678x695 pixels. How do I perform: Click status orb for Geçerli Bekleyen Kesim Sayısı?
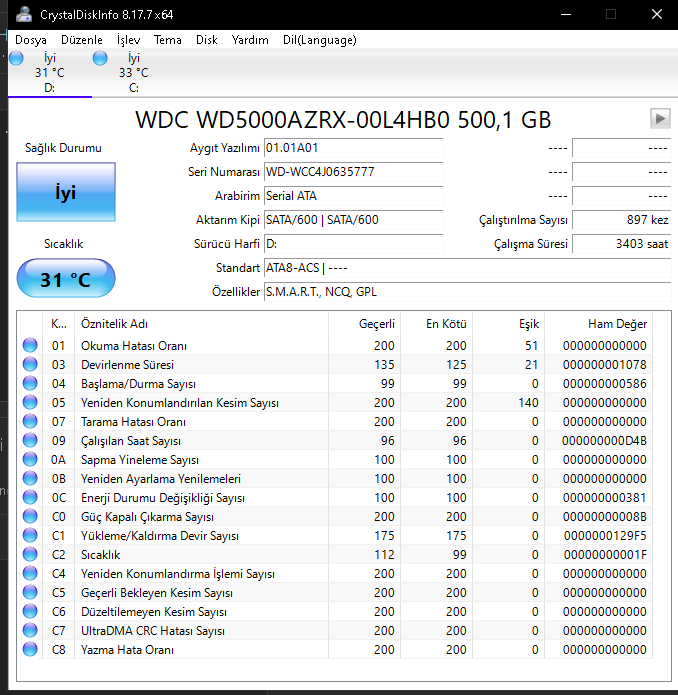point(30,592)
